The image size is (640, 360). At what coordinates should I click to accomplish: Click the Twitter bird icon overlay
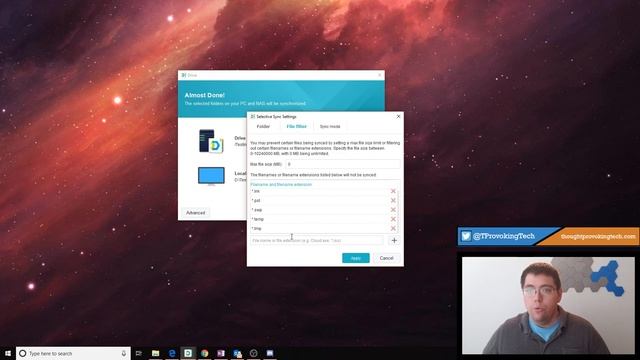pyautogui.click(x=466, y=236)
